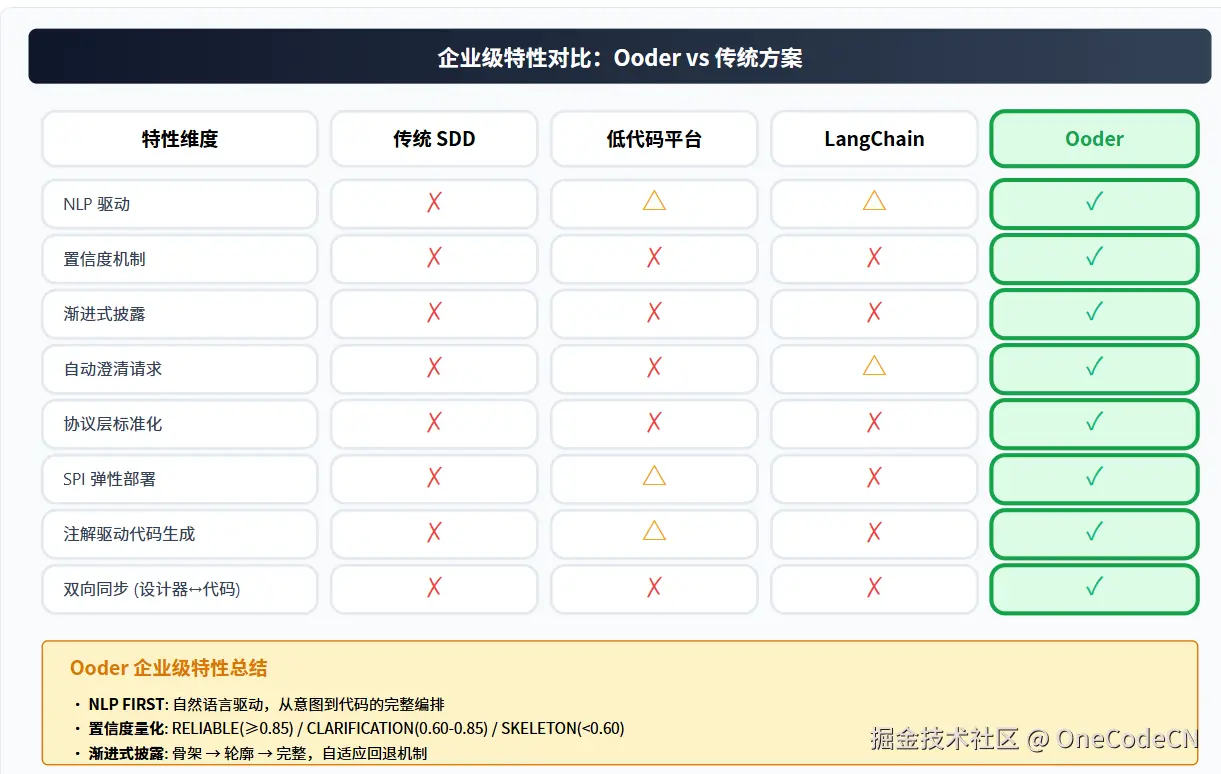Image resolution: width=1221 pixels, height=774 pixels.
Task: Click the triangle for SPI 弹性部署 under 低代码平台
Action: 654,476
